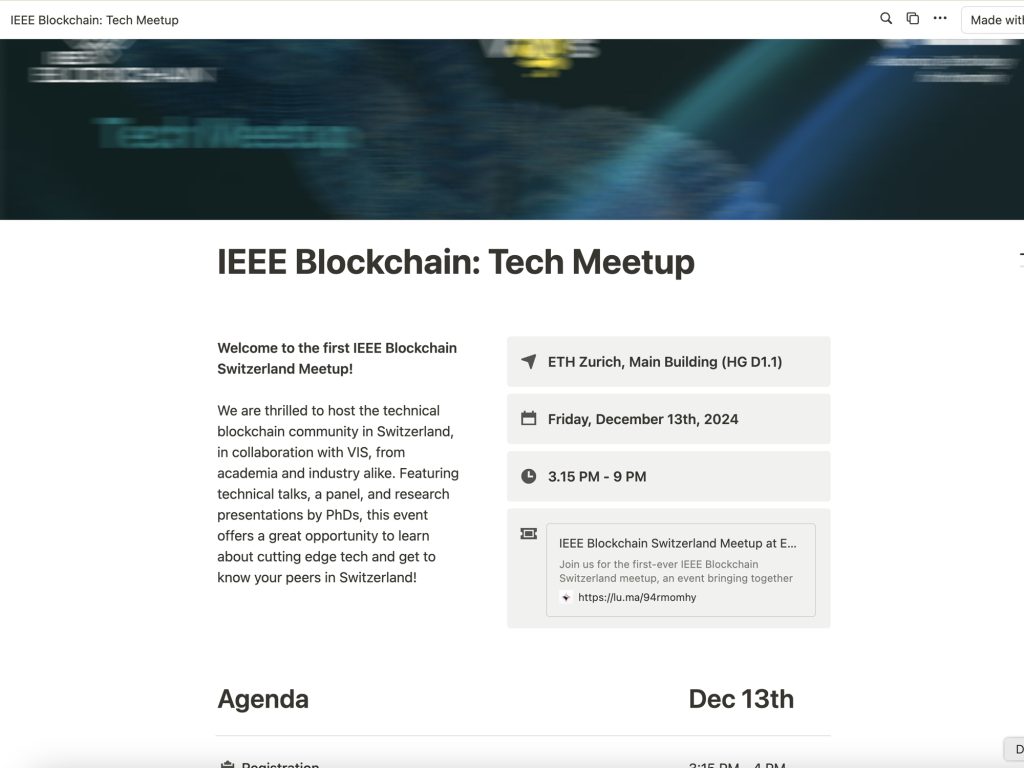The image size is (1024, 768).
Task: Click the IEEE Blockchain: Tech Meetup page title
Action: 456,262
